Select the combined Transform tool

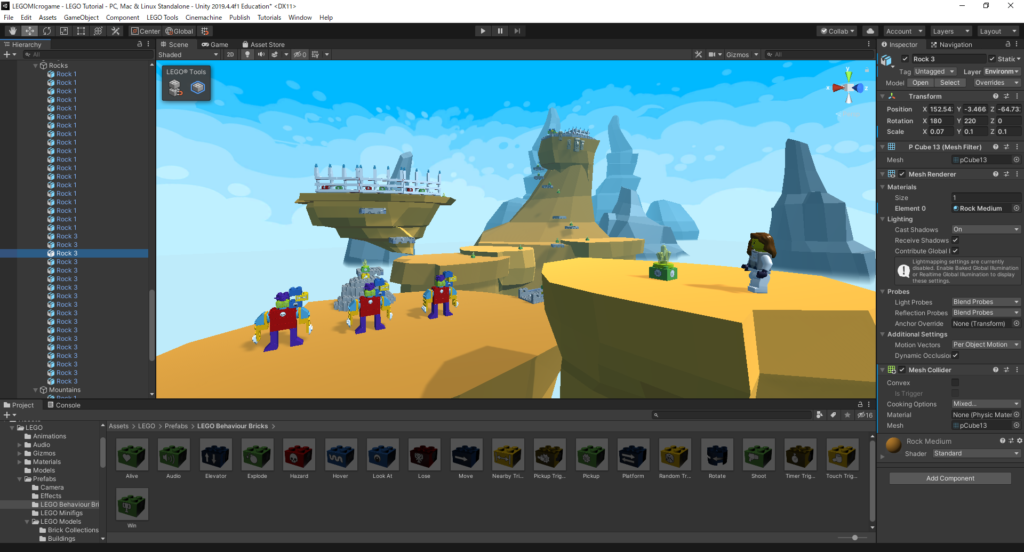pyautogui.click(x=98, y=31)
